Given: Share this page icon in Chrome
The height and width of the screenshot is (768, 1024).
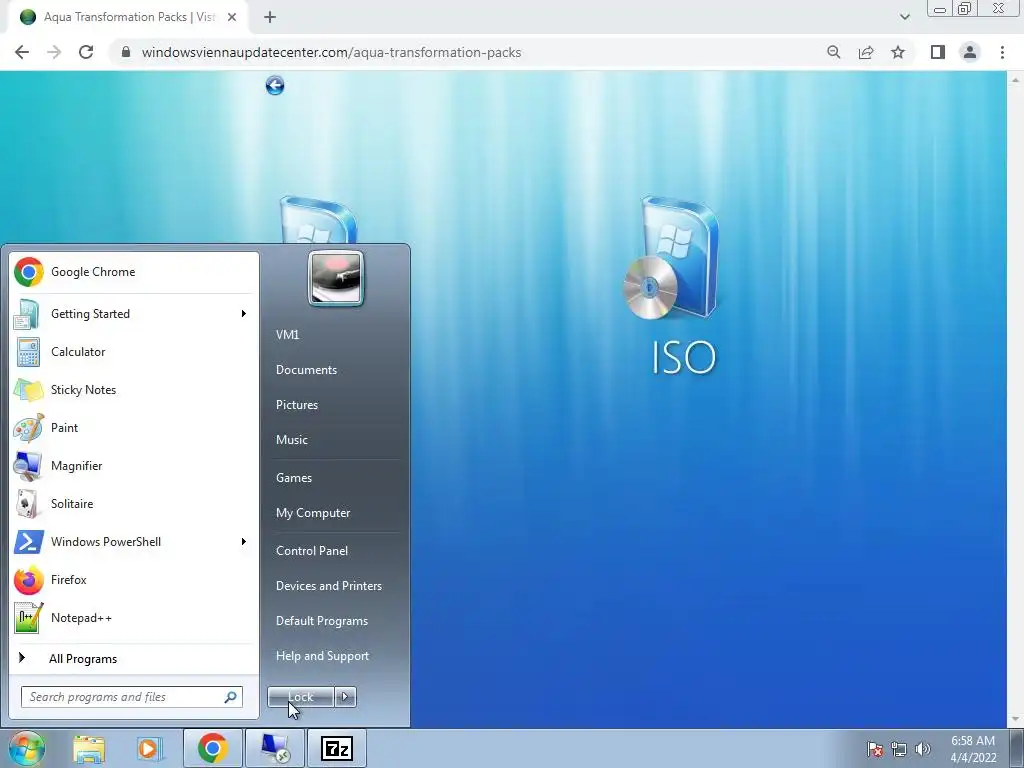Looking at the screenshot, I should (x=866, y=52).
